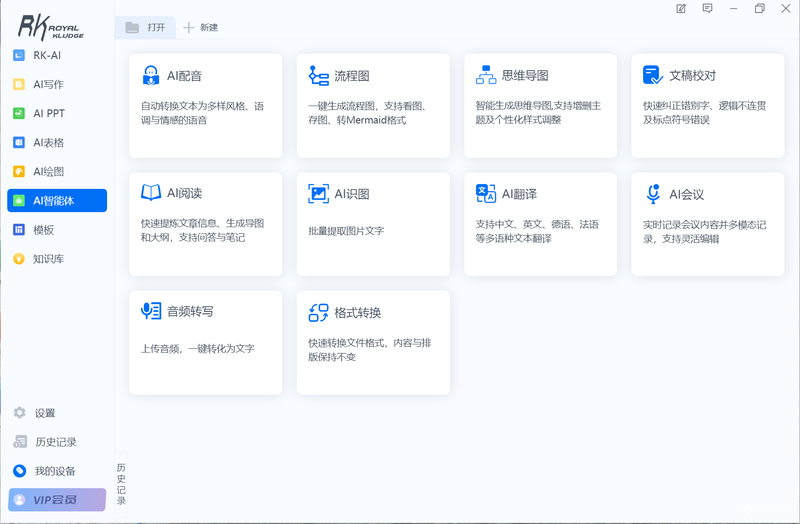The width and height of the screenshot is (800, 524).
Task: Click the RK-AI sidebar icon
Action: (19, 55)
